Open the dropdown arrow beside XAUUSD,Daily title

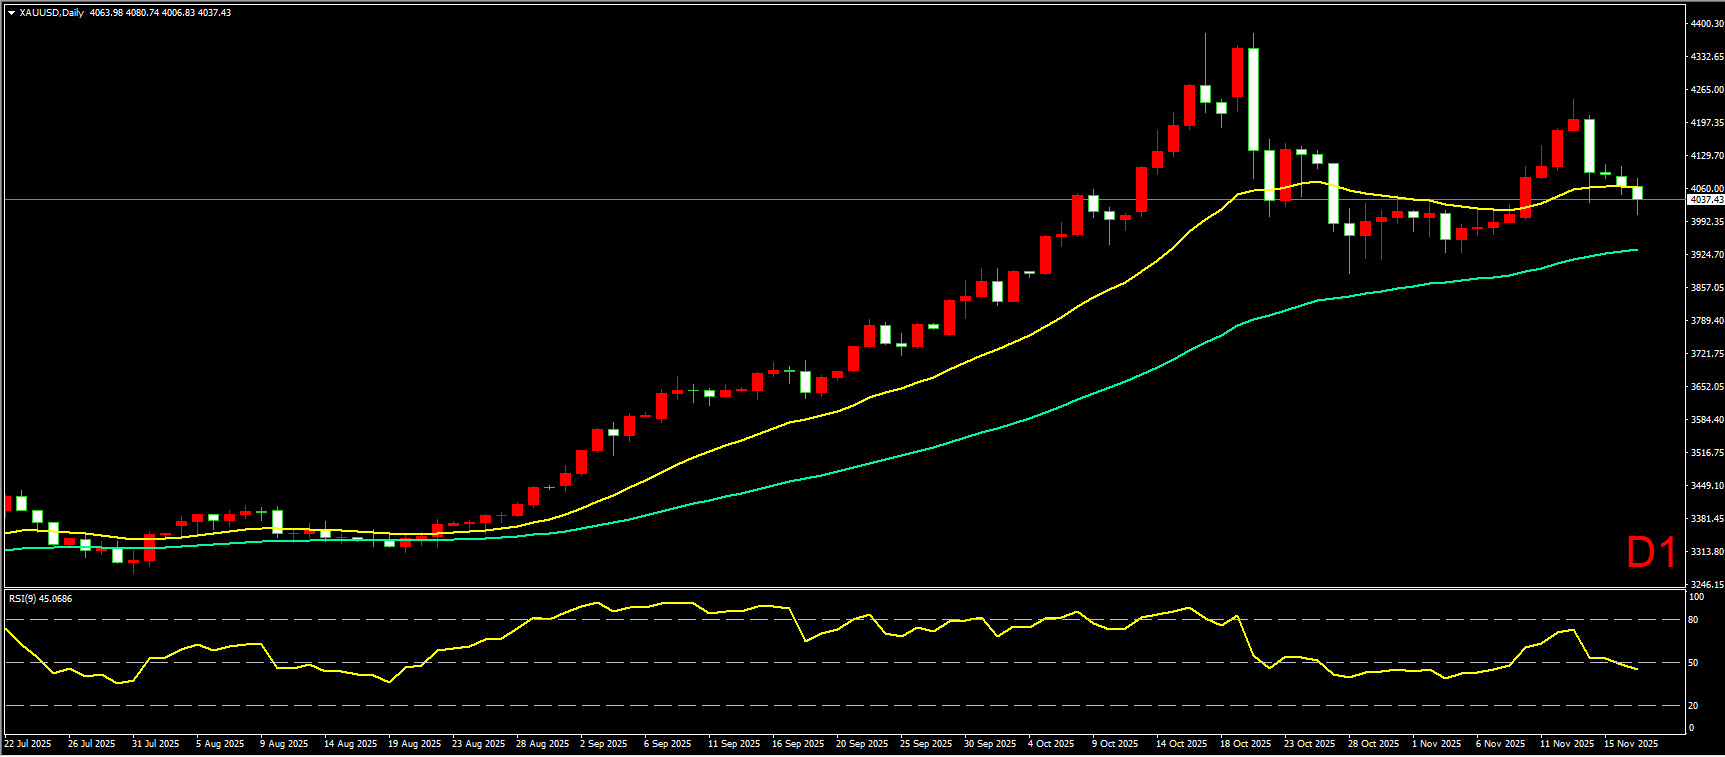pos(11,13)
